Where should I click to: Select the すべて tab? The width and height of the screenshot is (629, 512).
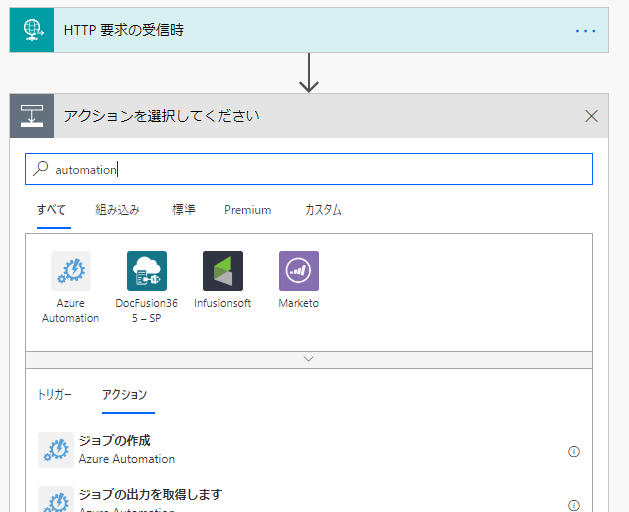coord(51,209)
